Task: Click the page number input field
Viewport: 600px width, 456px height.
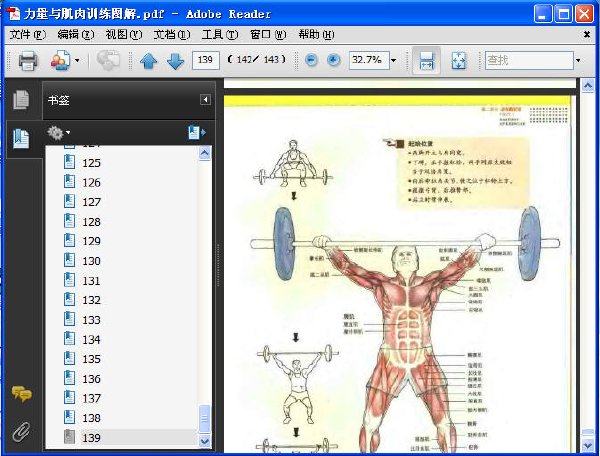Action: [x=205, y=60]
